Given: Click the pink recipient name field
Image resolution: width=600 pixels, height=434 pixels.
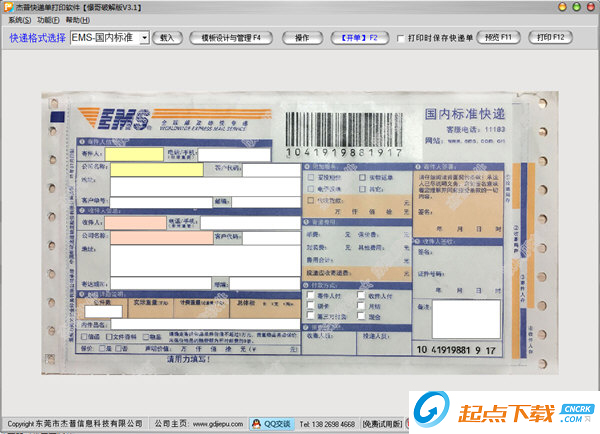Looking at the screenshot, I should (x=135, y=223).
